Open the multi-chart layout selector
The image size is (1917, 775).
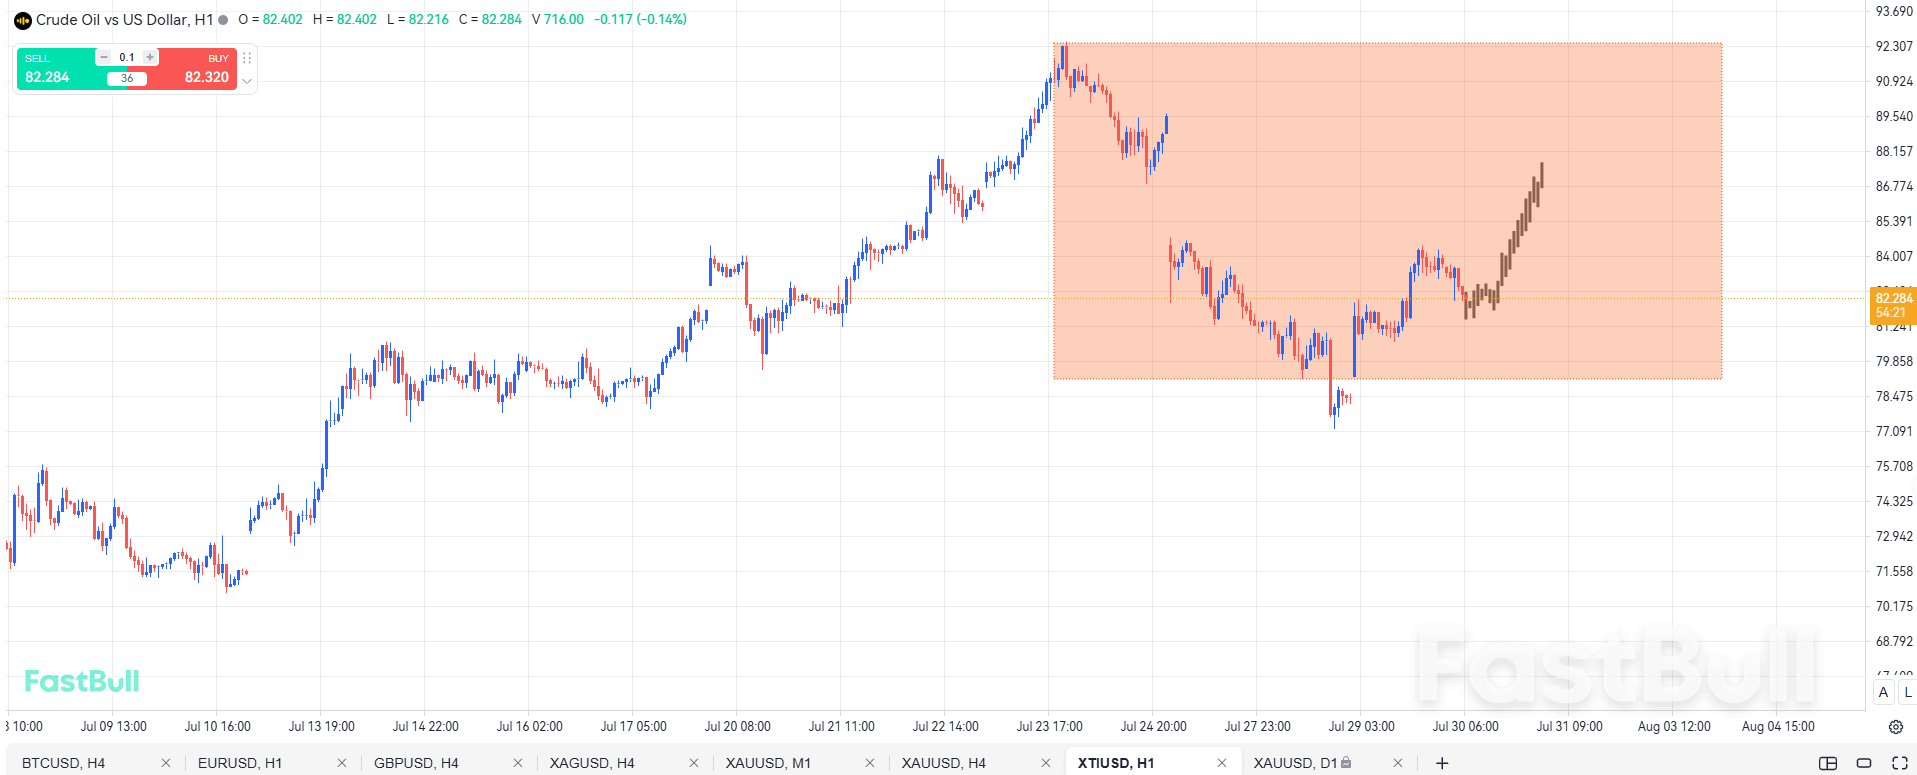pyautogui.click(x=1828, y=763)
